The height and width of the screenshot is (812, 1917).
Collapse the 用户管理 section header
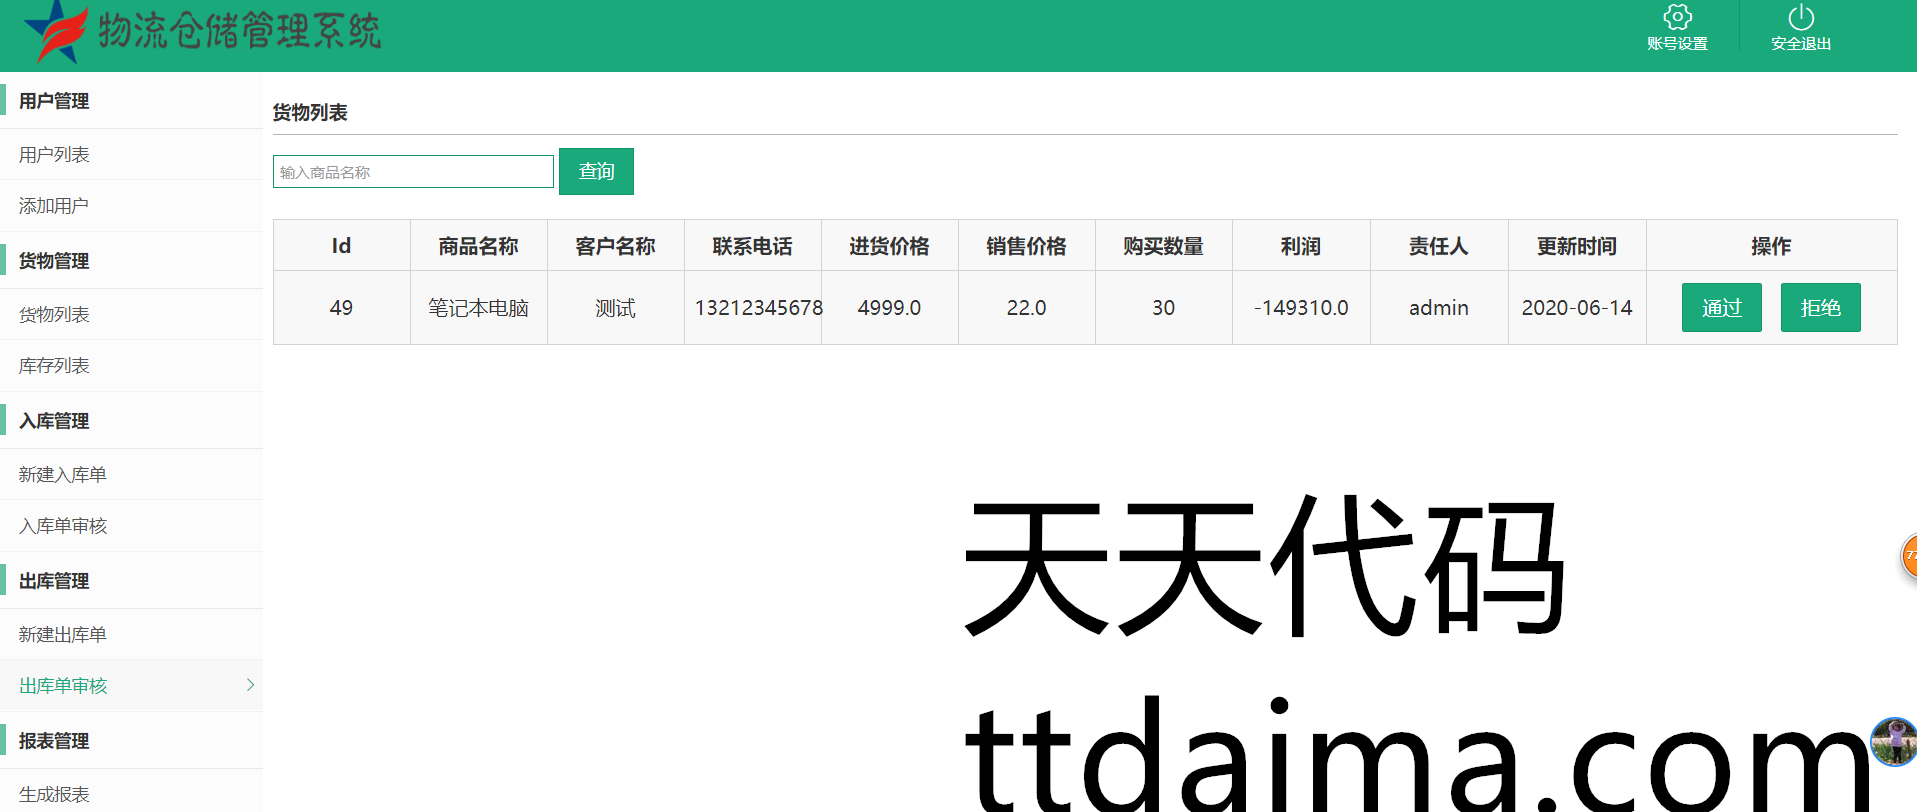pyautogui.click(x=54, y=101)
